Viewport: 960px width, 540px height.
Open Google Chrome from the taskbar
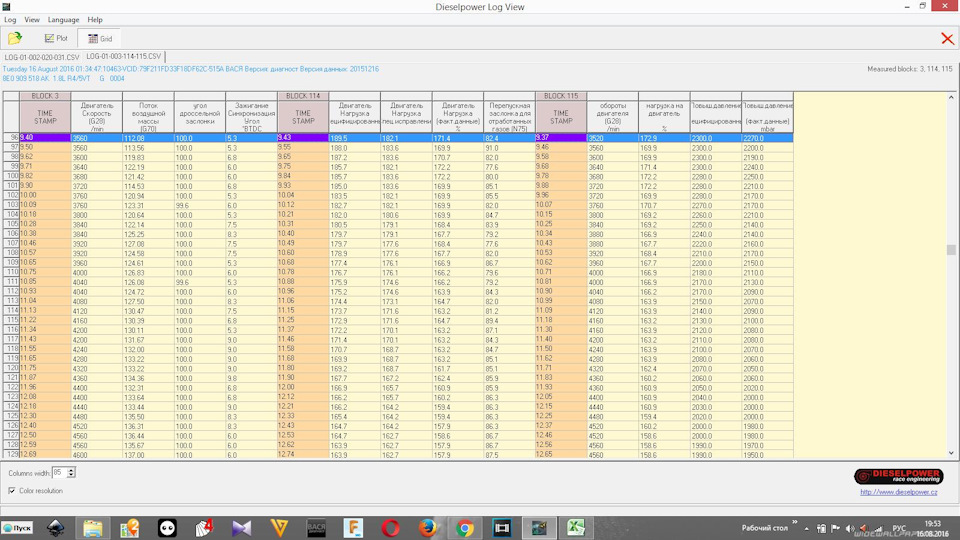[465, 527]
